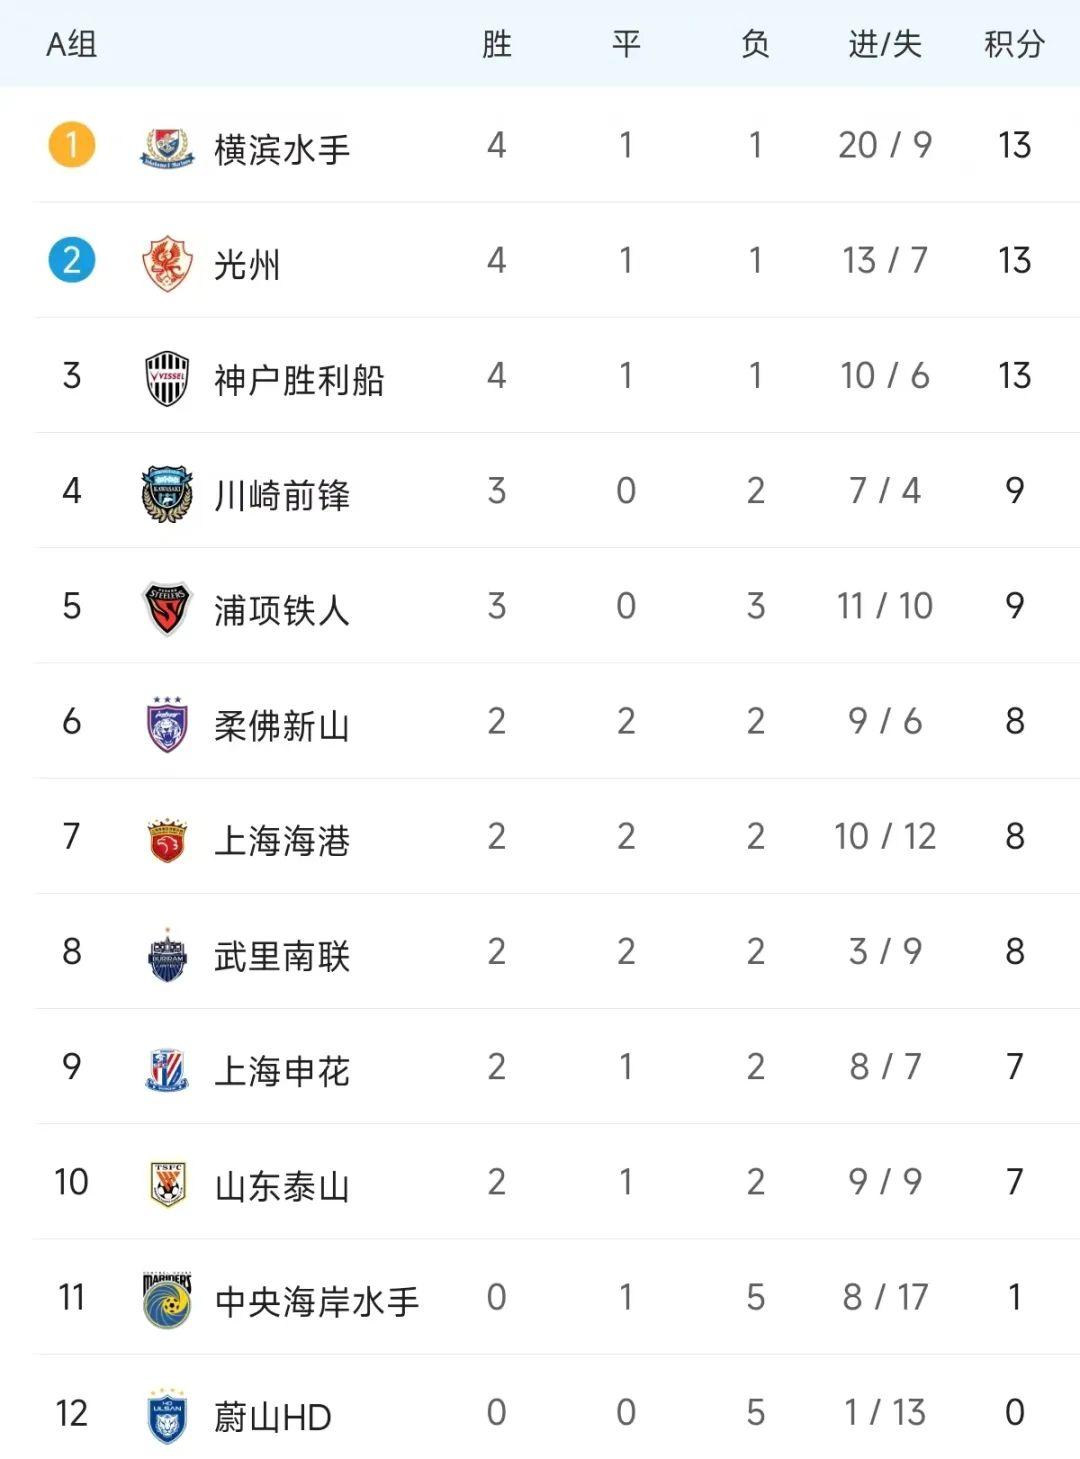Open the Vissel Kobe (神户胜利船) crest icon
The height and width of the screenshot is (1459, 1080).
click(x=167, y=378)
